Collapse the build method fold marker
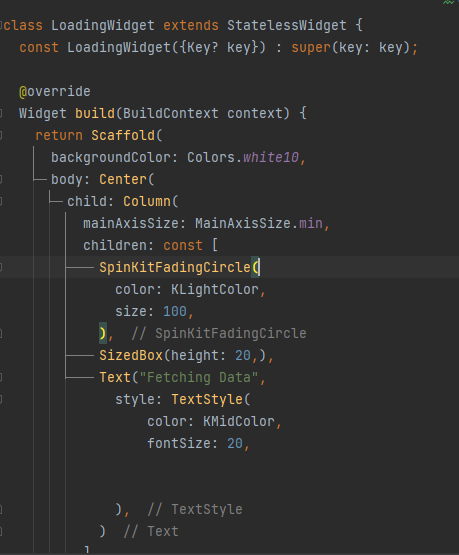 click(x=1, y=114)
